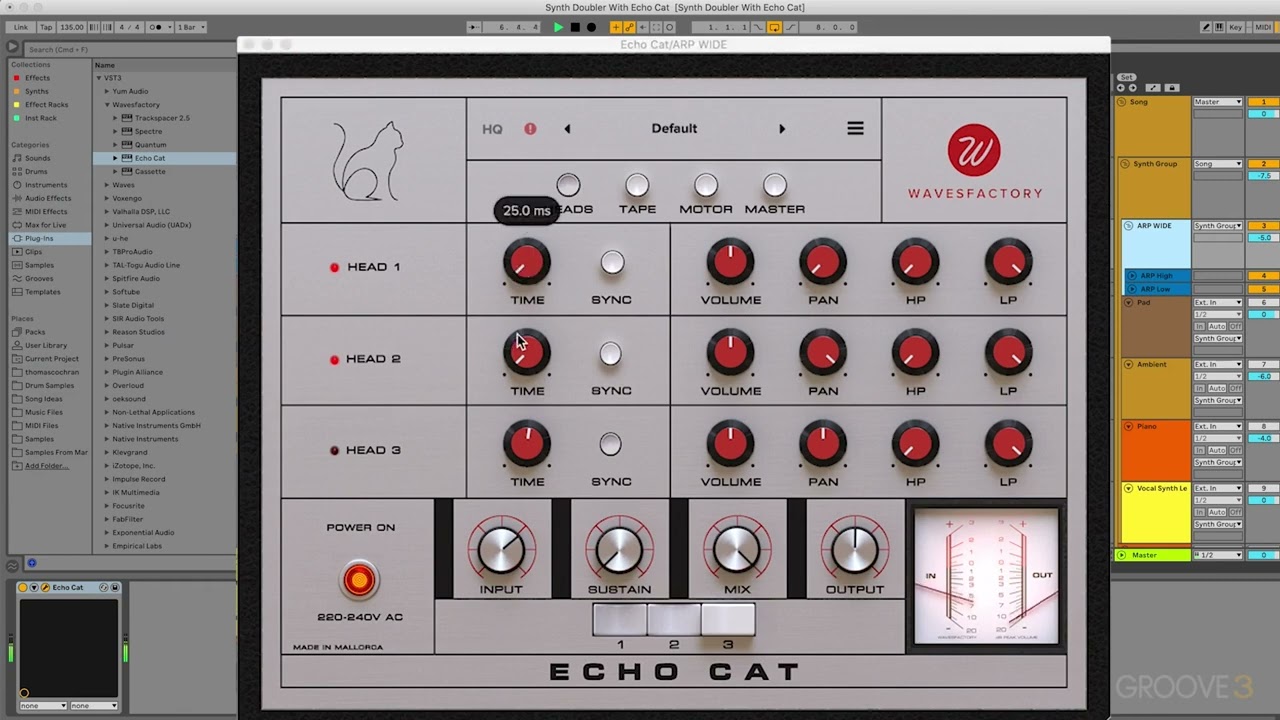Fold the Piano track

point(1128,426)
